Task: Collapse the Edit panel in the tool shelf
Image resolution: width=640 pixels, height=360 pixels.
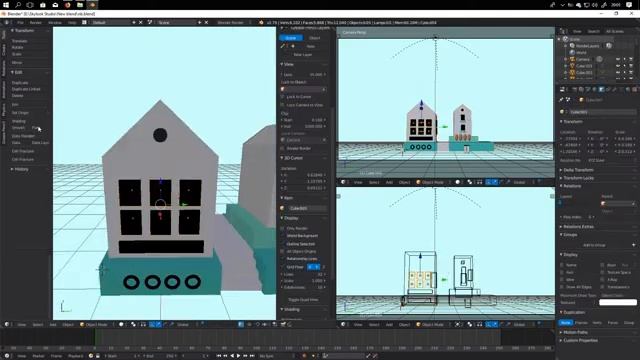Action: (x=12, y=72)
